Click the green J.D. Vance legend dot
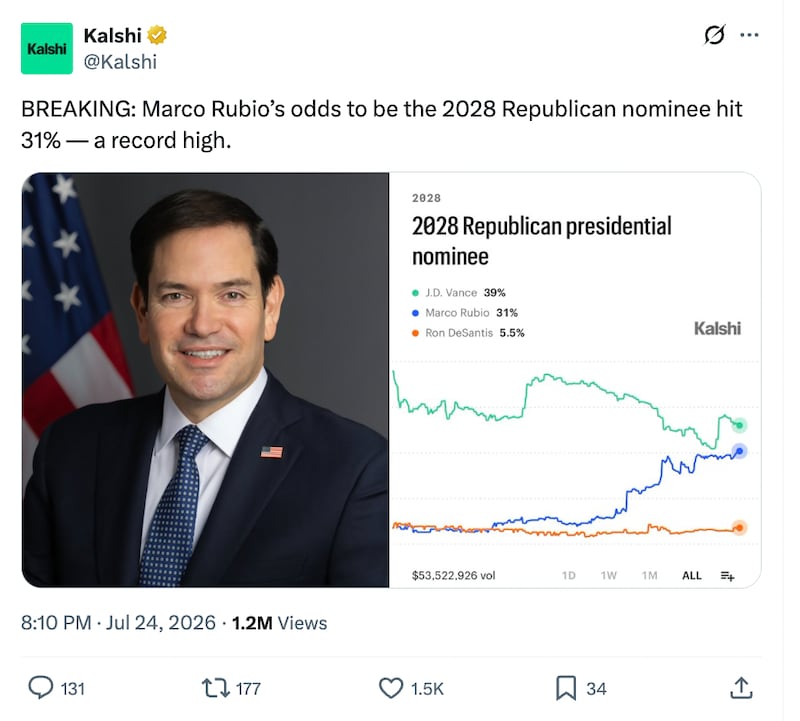 (x=415, y=293)
